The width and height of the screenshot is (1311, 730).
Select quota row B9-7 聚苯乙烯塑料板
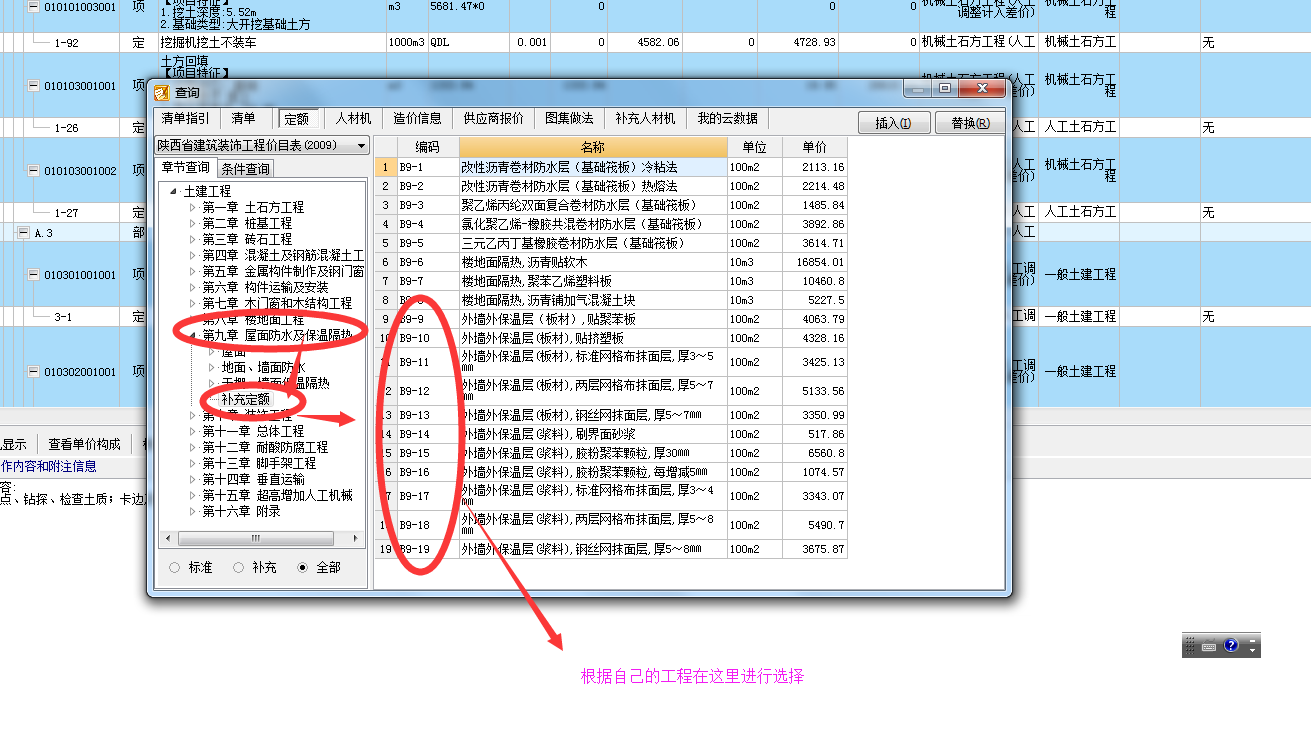pos(611,281)
